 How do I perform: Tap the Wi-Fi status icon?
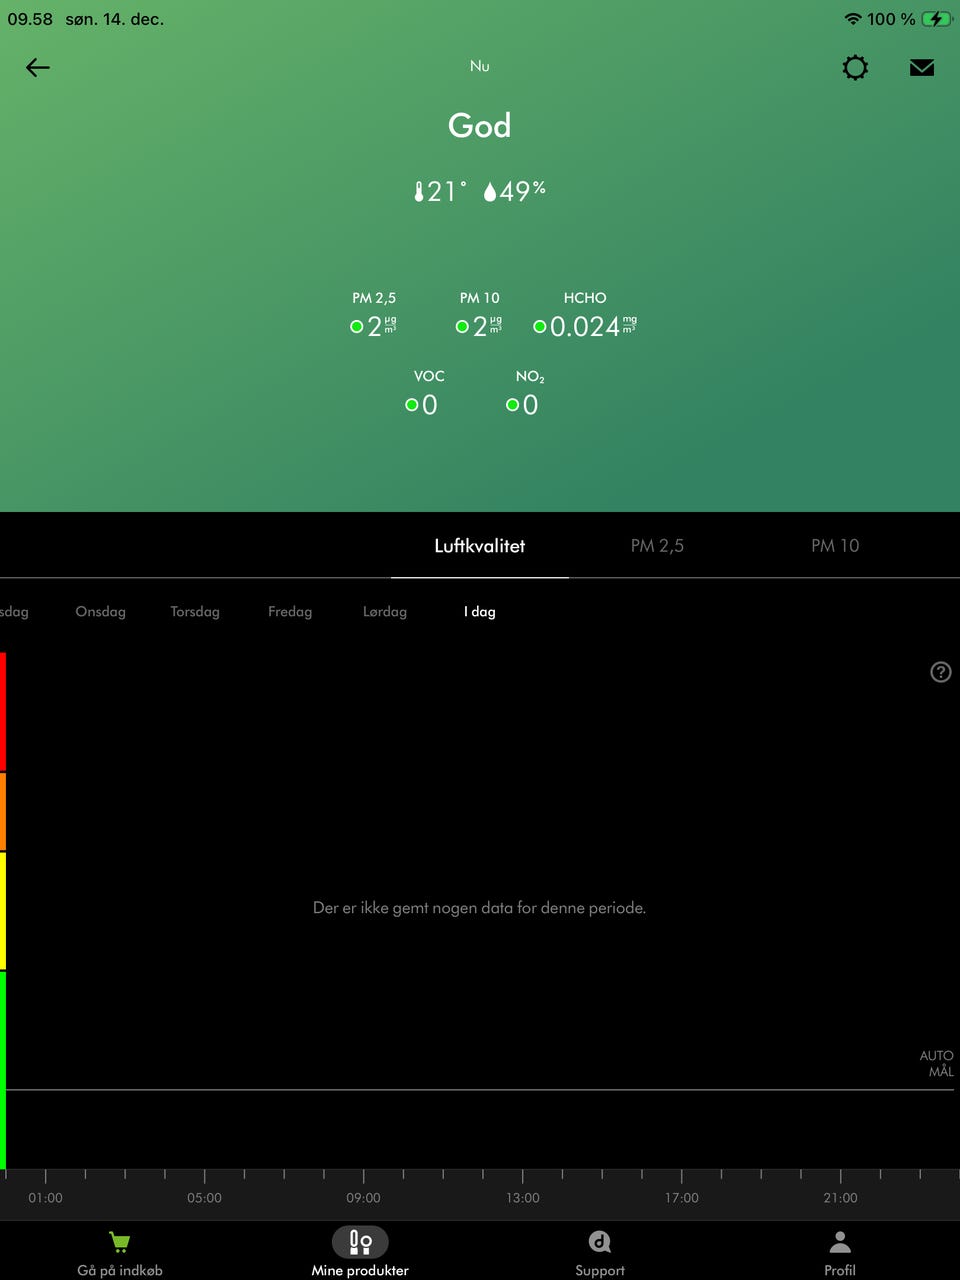coord(853,19)
